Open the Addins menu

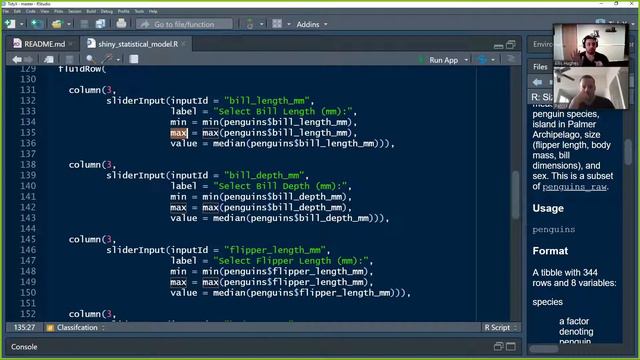[312, 24]
